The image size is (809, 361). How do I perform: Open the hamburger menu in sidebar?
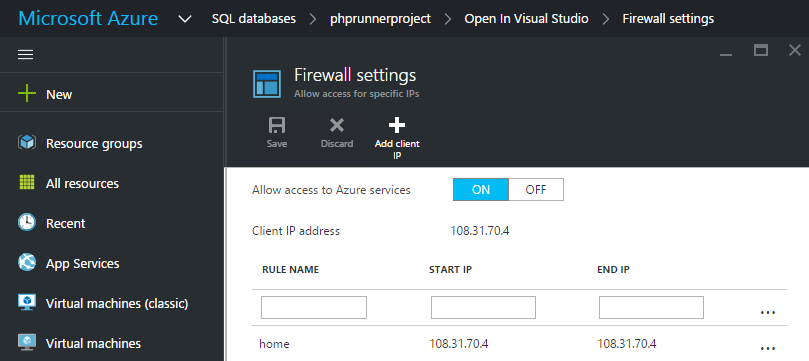point(25,55)
